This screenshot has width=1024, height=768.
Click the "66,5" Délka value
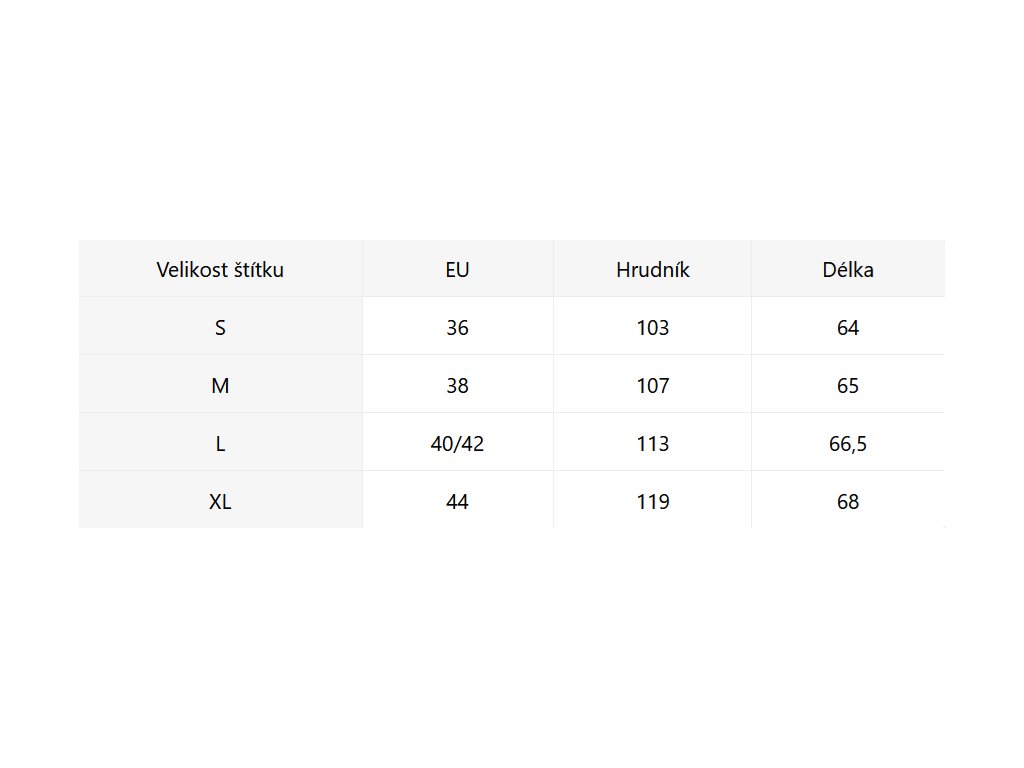848,444
